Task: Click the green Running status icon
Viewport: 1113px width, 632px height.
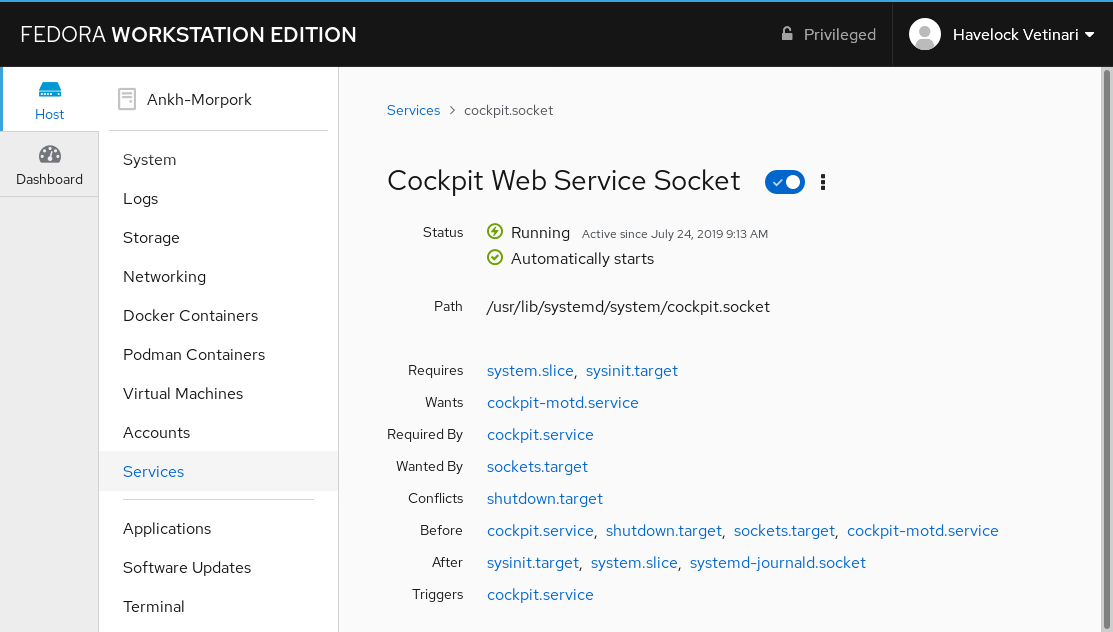Action: [x=495, y=231]
